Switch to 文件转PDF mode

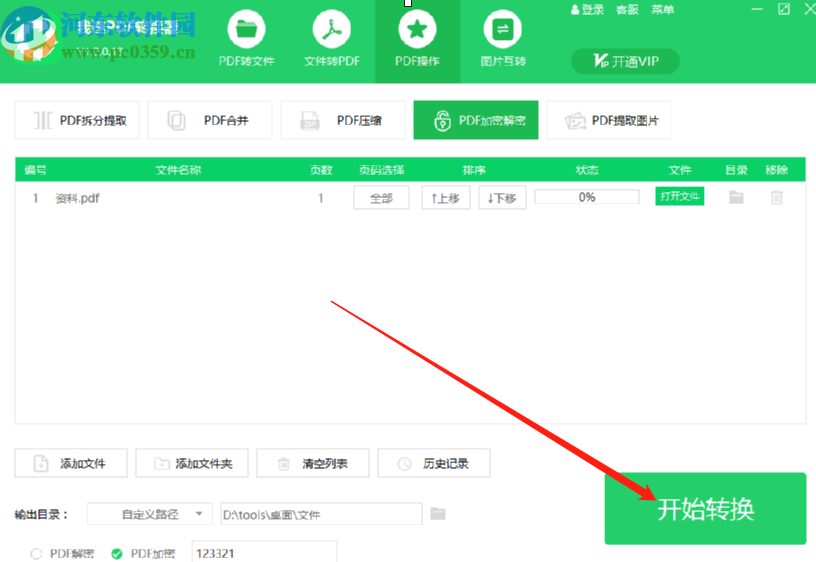coord(332,41)
